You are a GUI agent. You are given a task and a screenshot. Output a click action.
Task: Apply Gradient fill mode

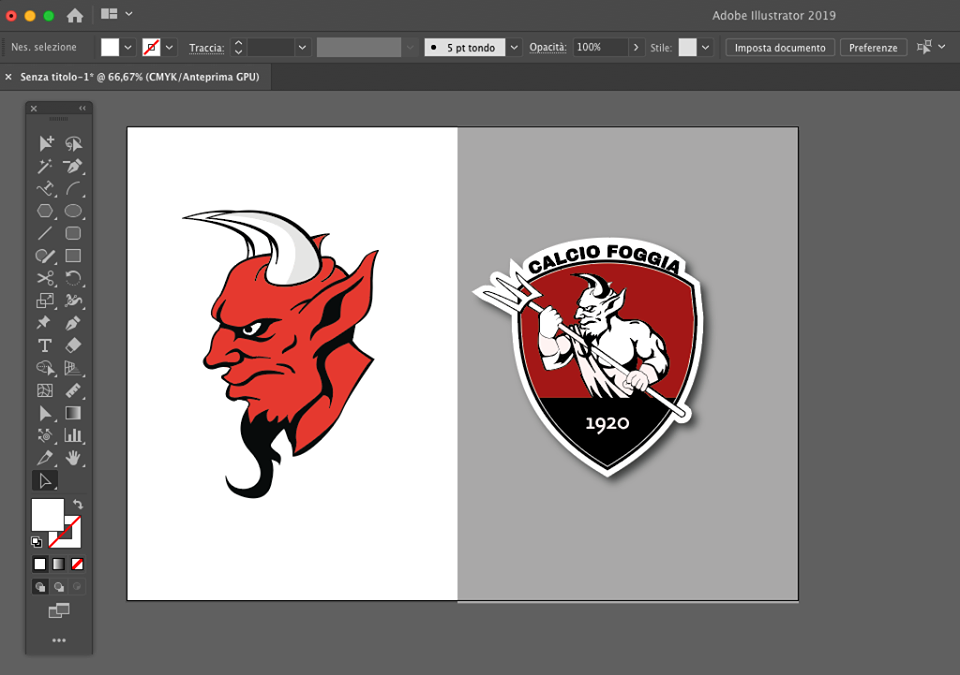click(59, 564)
